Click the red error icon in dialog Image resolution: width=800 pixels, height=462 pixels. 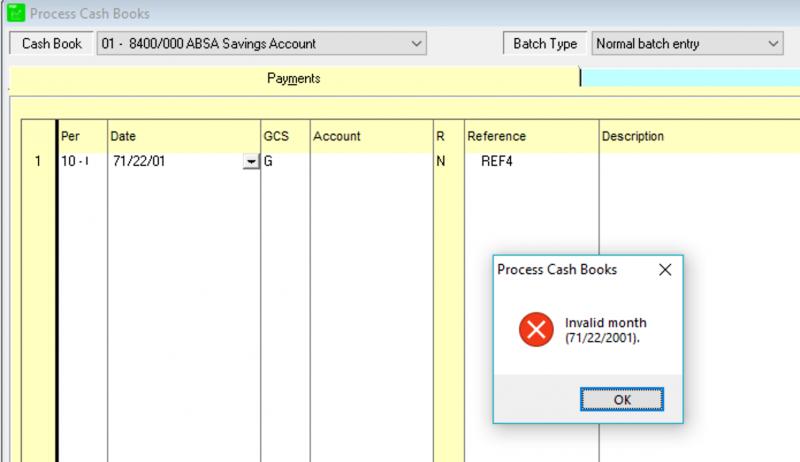(x=536, y=329)
